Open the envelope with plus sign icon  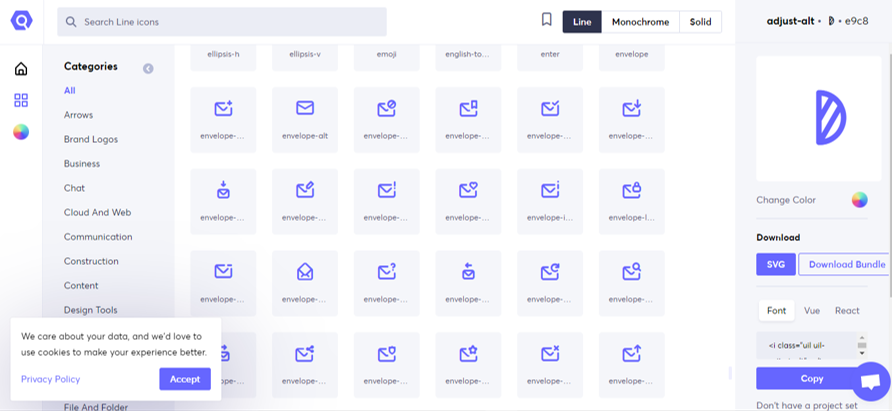click(x=223, y=120)
